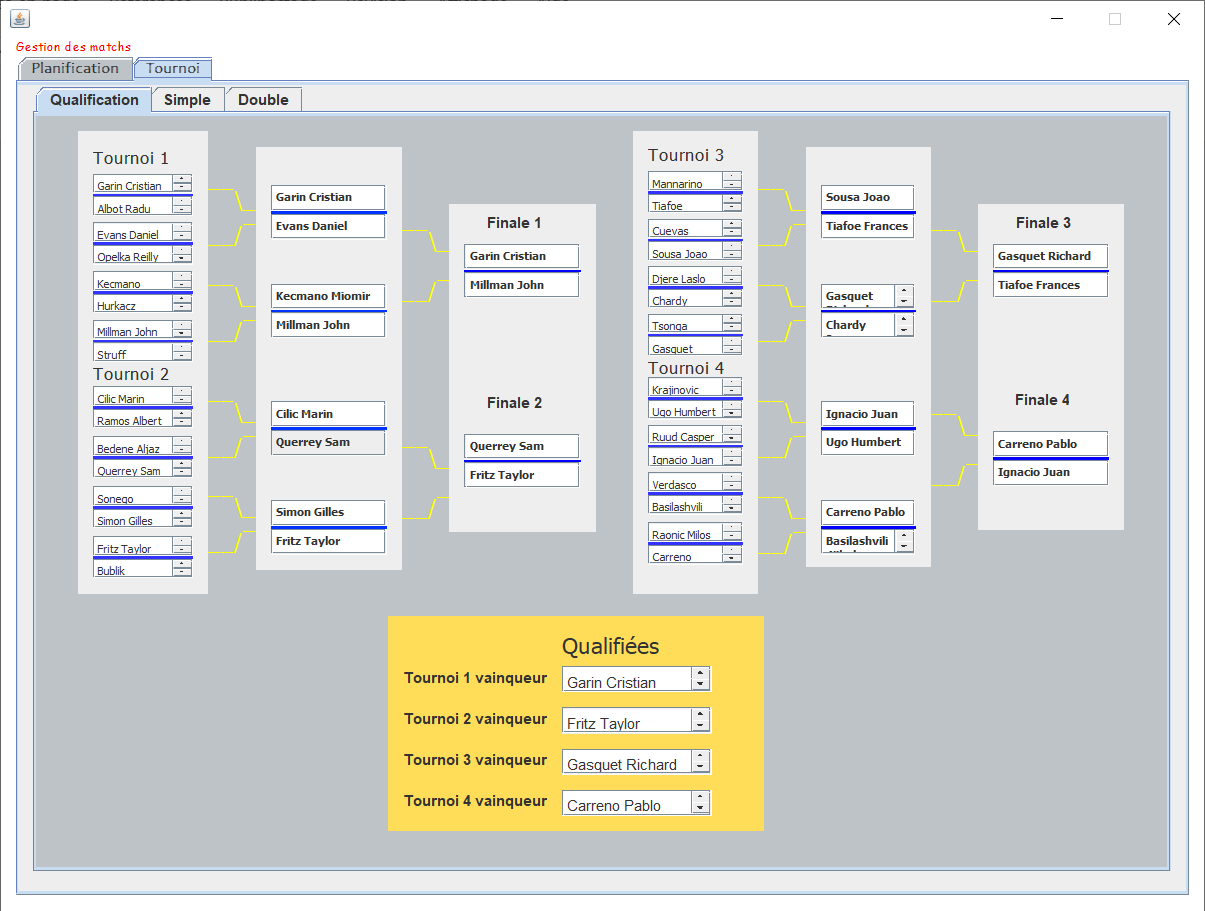Open the Double sub-tab
Image resolution: width=1205 pixels, height=911 pixels.
click(263, 100)
